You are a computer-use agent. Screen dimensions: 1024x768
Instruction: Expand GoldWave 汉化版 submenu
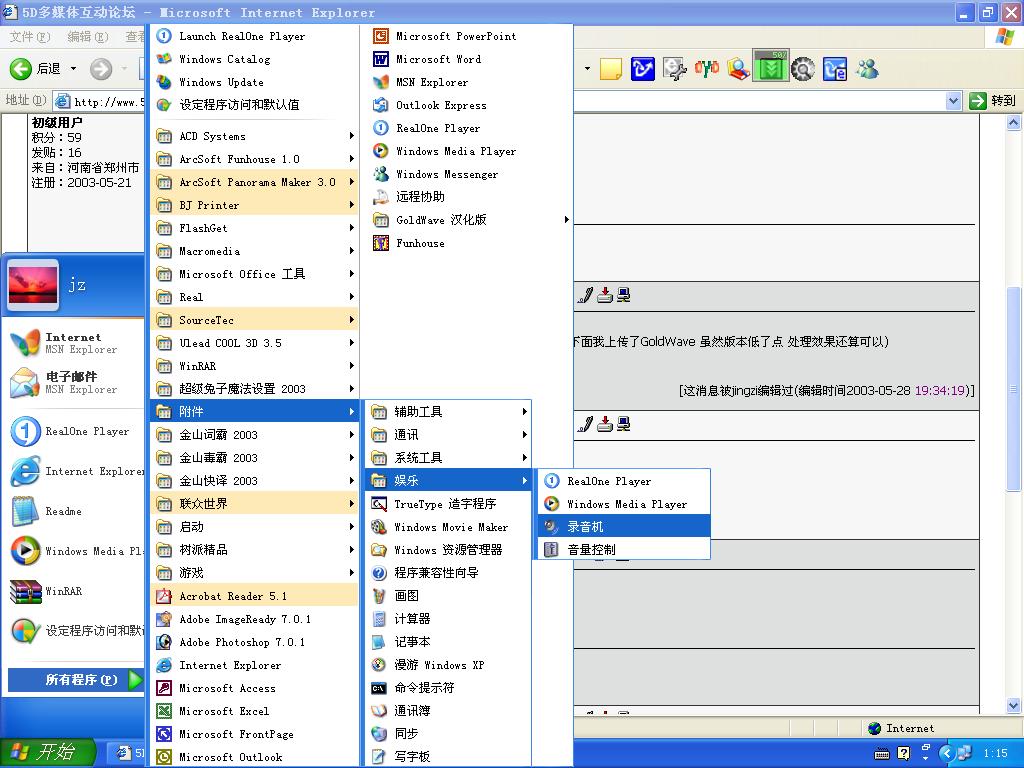point(466,219)
